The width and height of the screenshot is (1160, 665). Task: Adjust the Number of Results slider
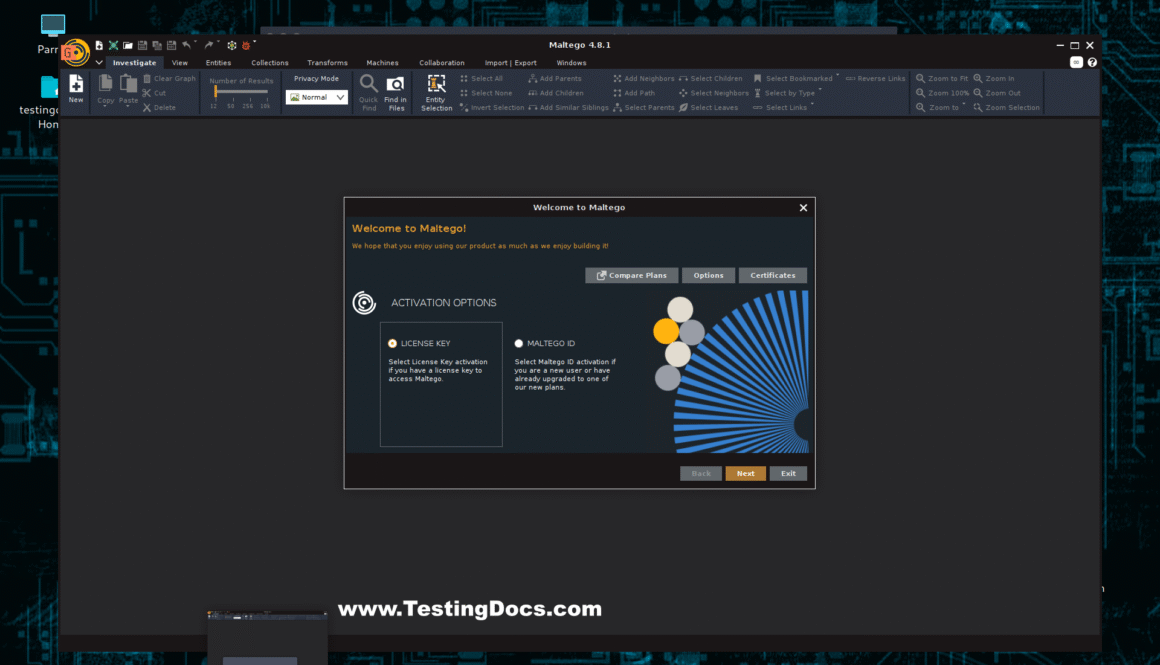click(x=216, y=92)
